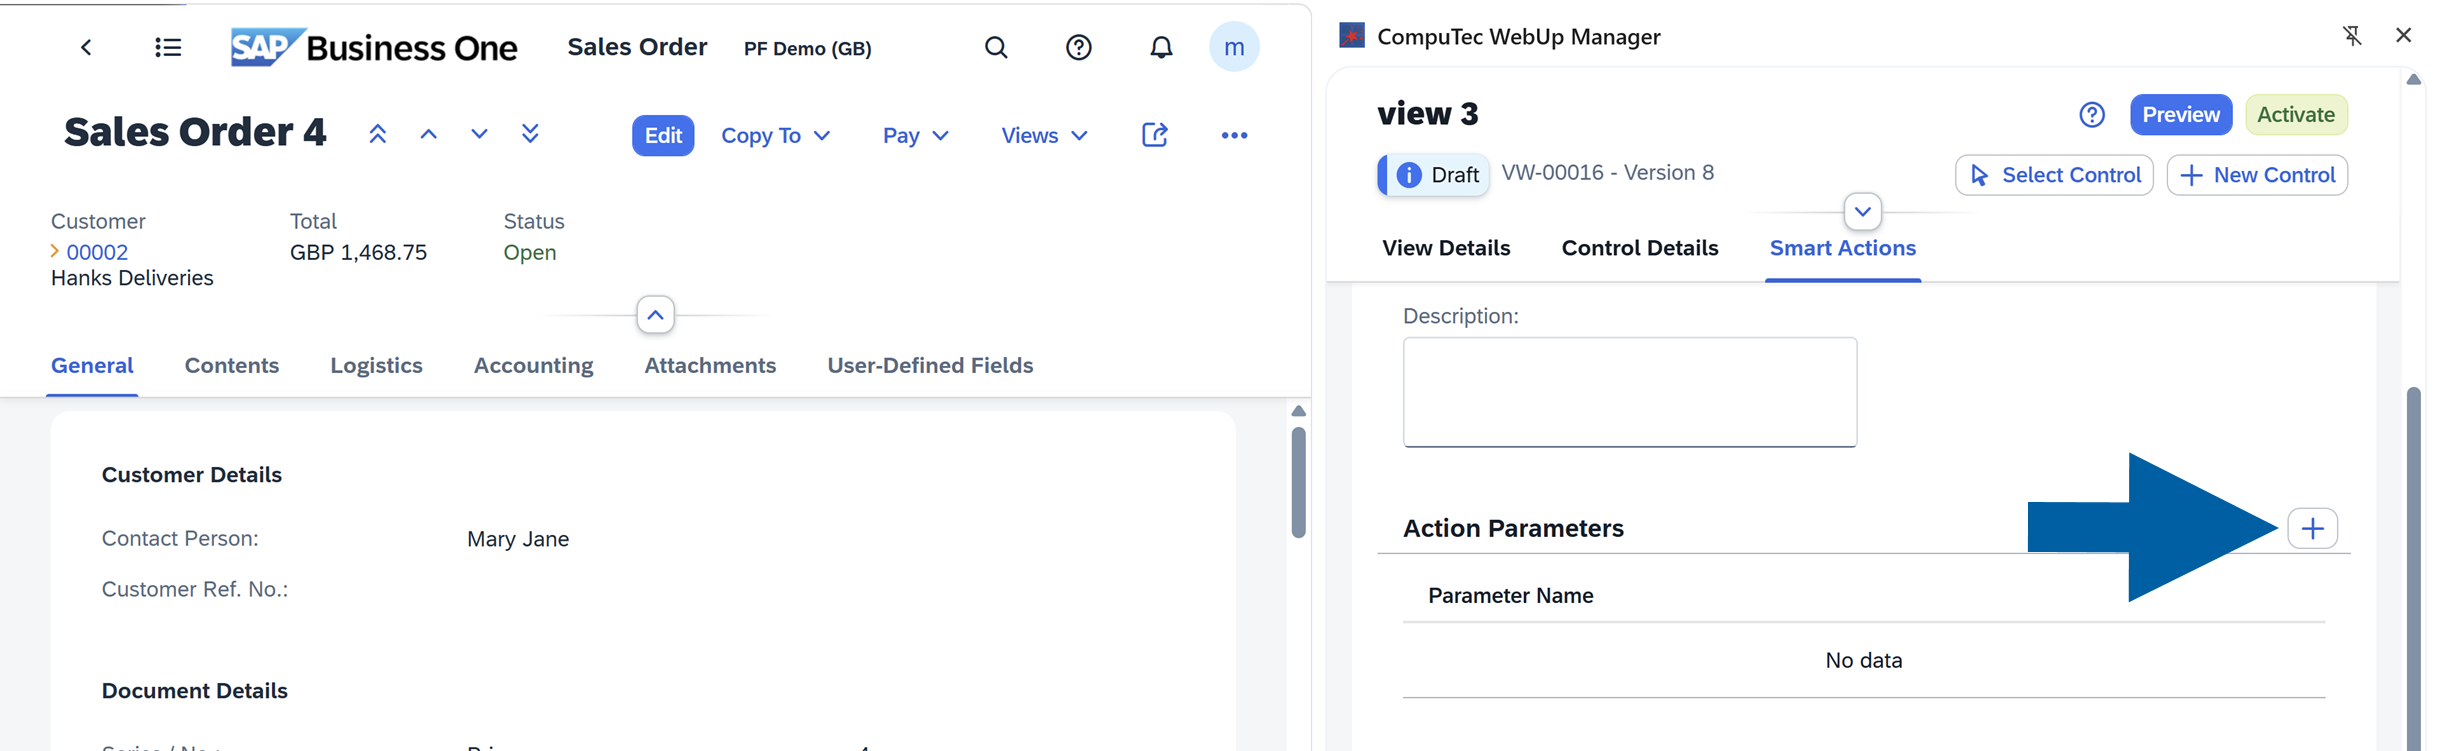Switch to the Accounting tab
Viewport: 2440px width, 751px height.
(533, 365)
